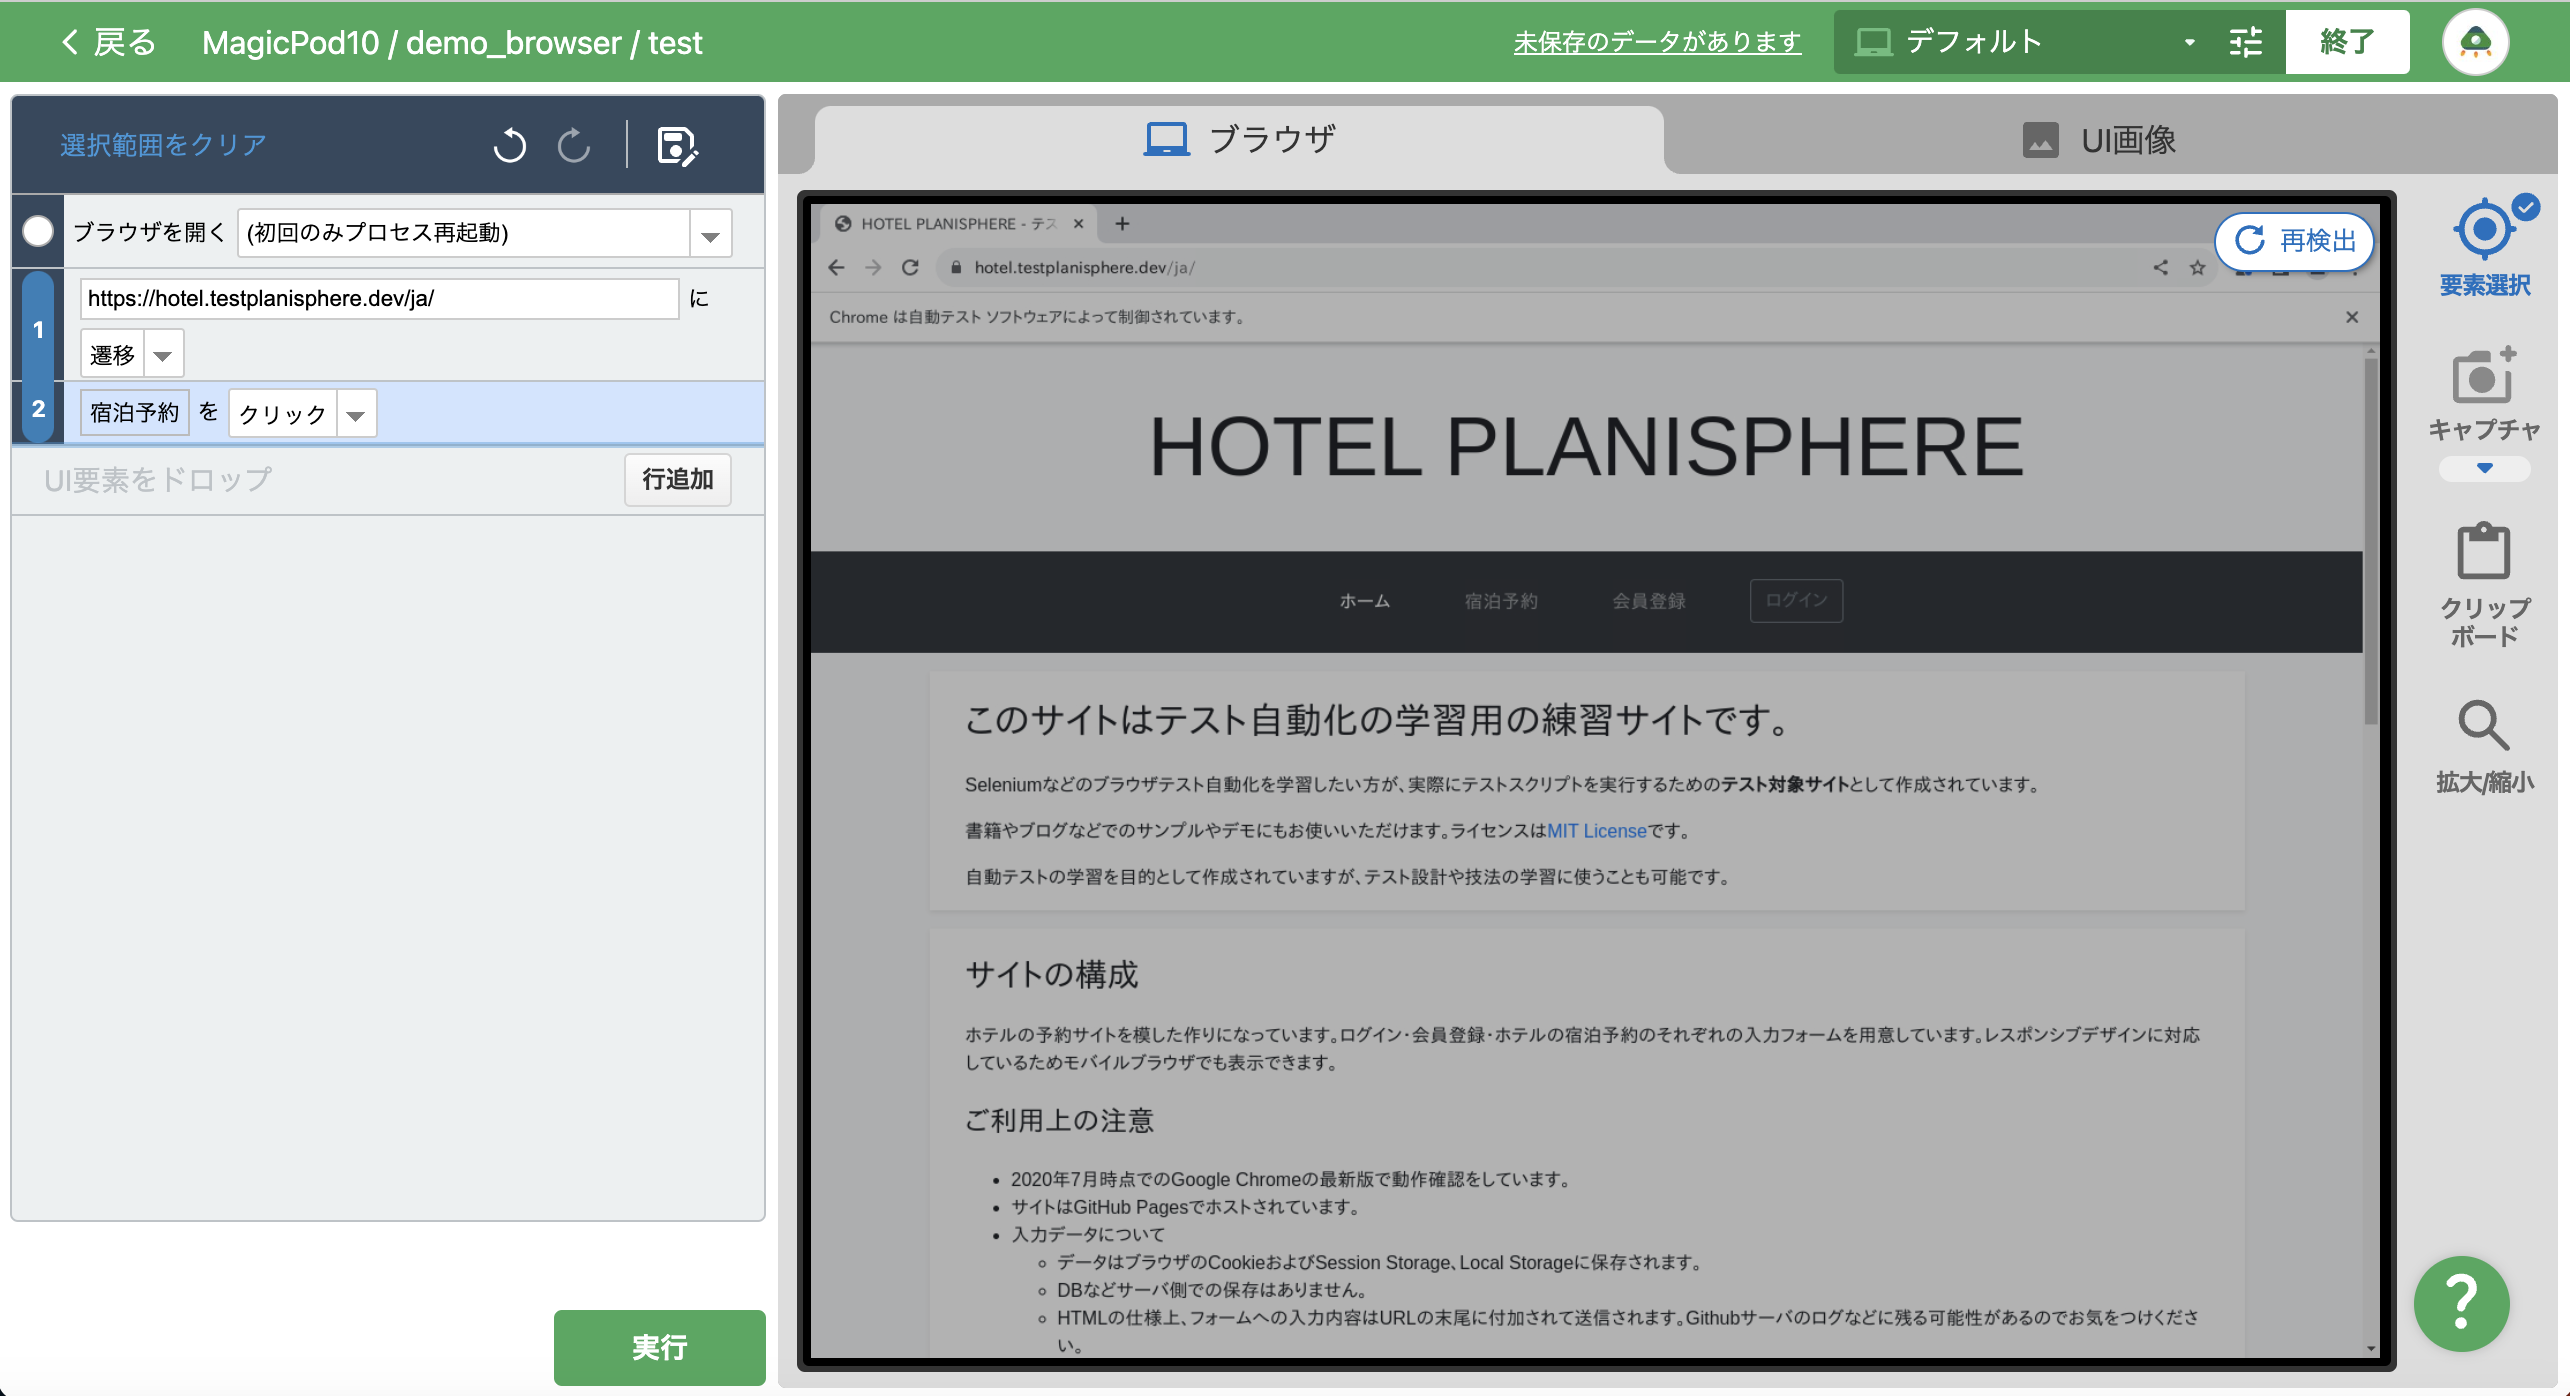Viewport: 2570px width, 1396px height.
Task: Click 未保存のデータがあります link
Action: pyautogui.click(x=1657, y=42)
